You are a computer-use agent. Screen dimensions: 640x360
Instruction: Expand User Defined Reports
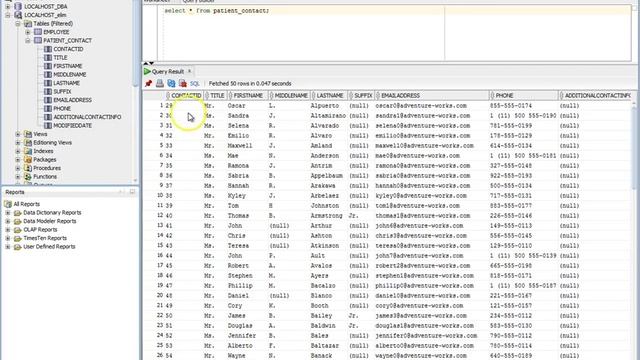tap(8, 247)
